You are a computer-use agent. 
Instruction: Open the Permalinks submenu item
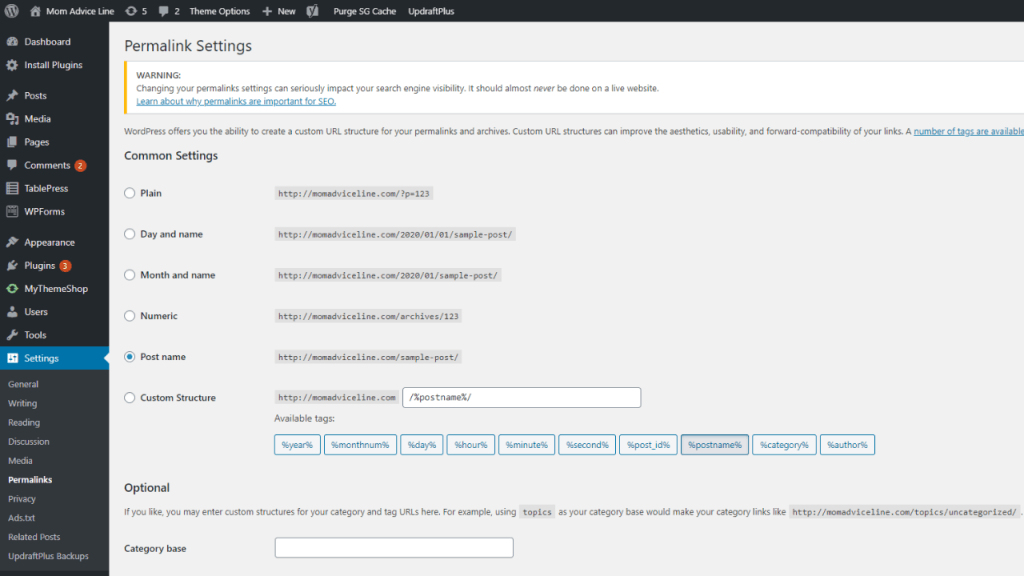(x=30, y=479)
